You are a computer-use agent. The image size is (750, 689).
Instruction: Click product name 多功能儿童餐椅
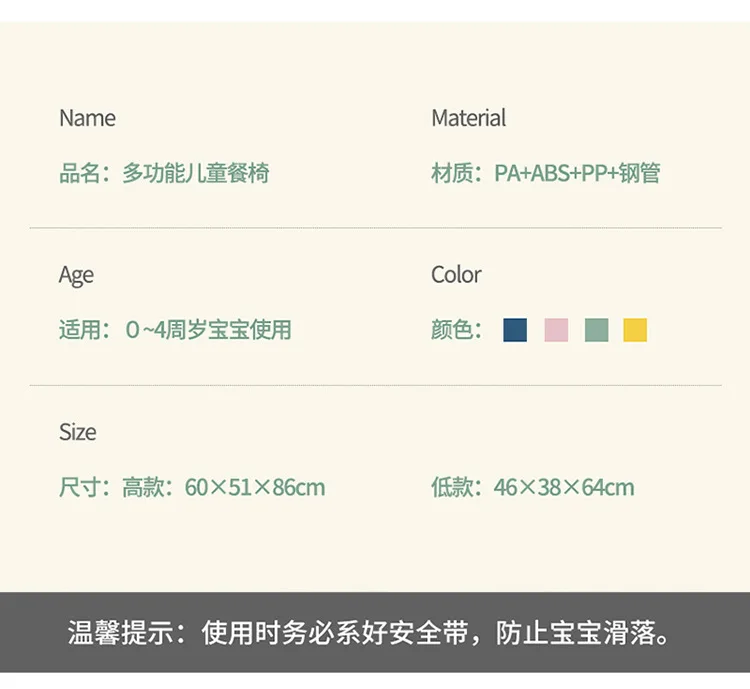[196, 173]
